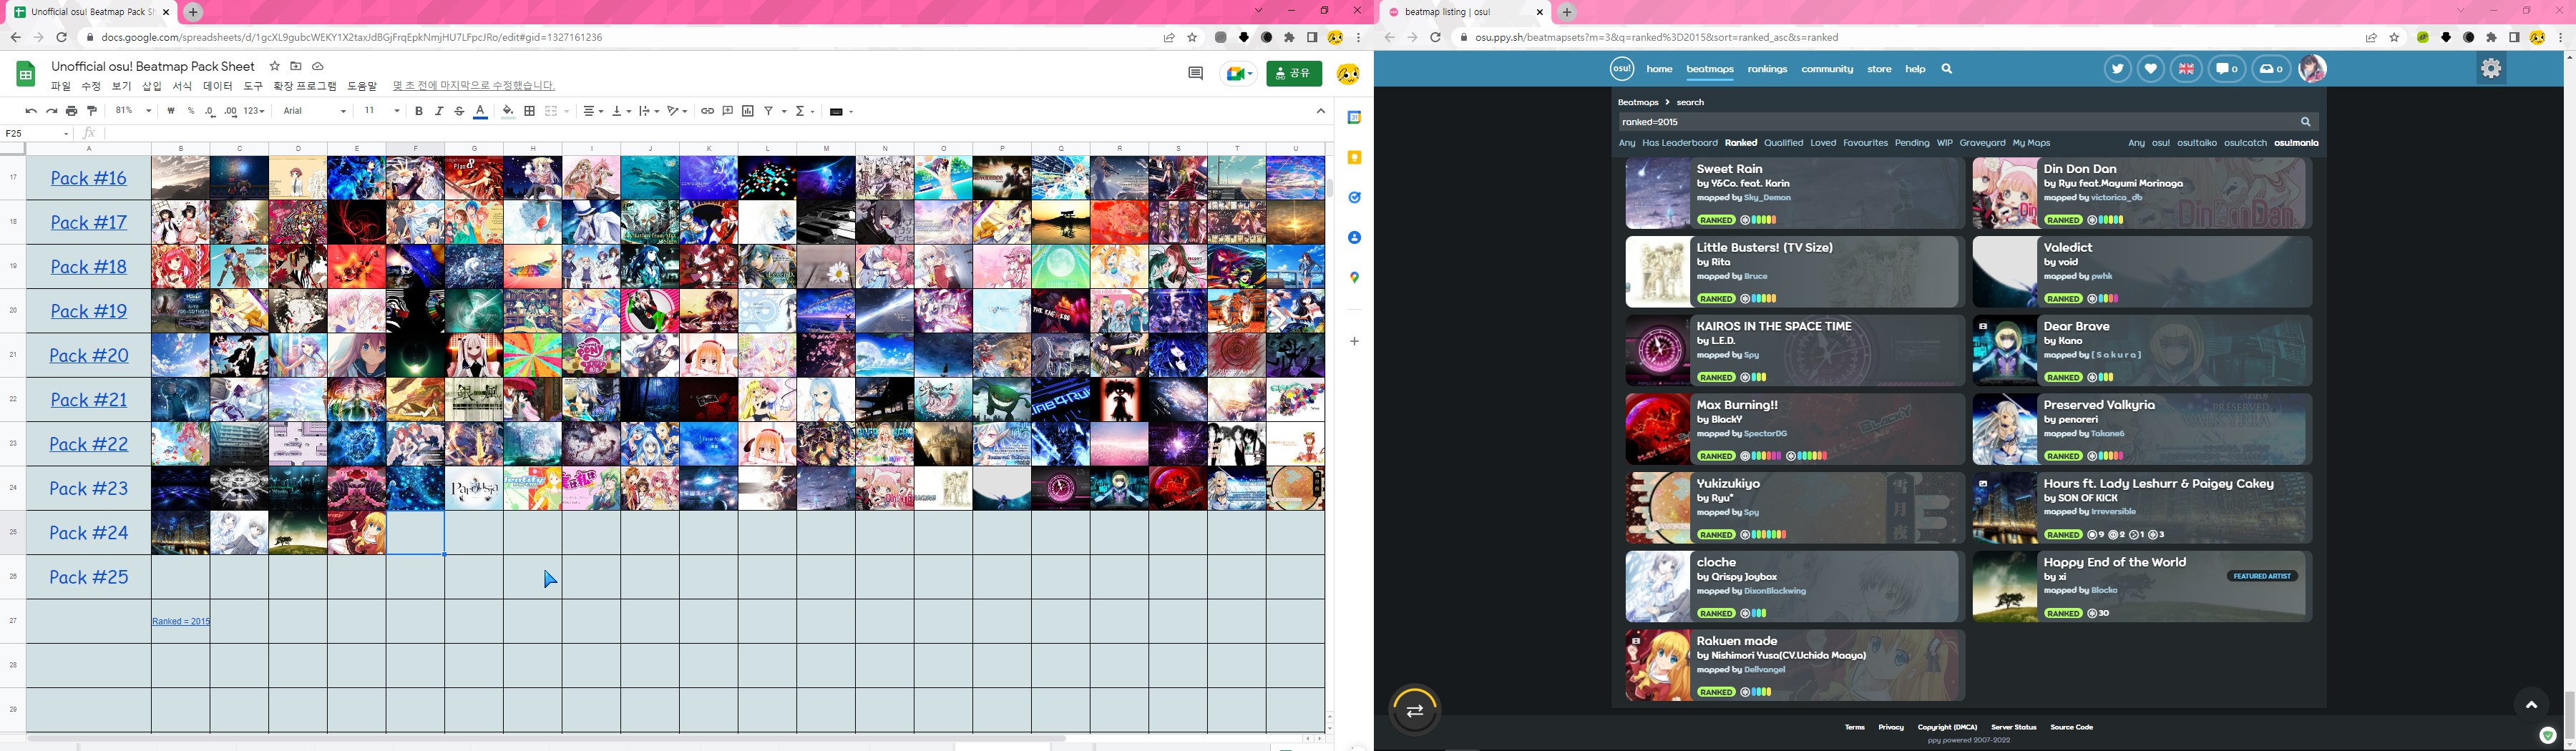Image resolution: width=2576 pixels, height=751 pixels.
Task: Open the comment history icon in Sheets
Action: (x=1195, y=73)
